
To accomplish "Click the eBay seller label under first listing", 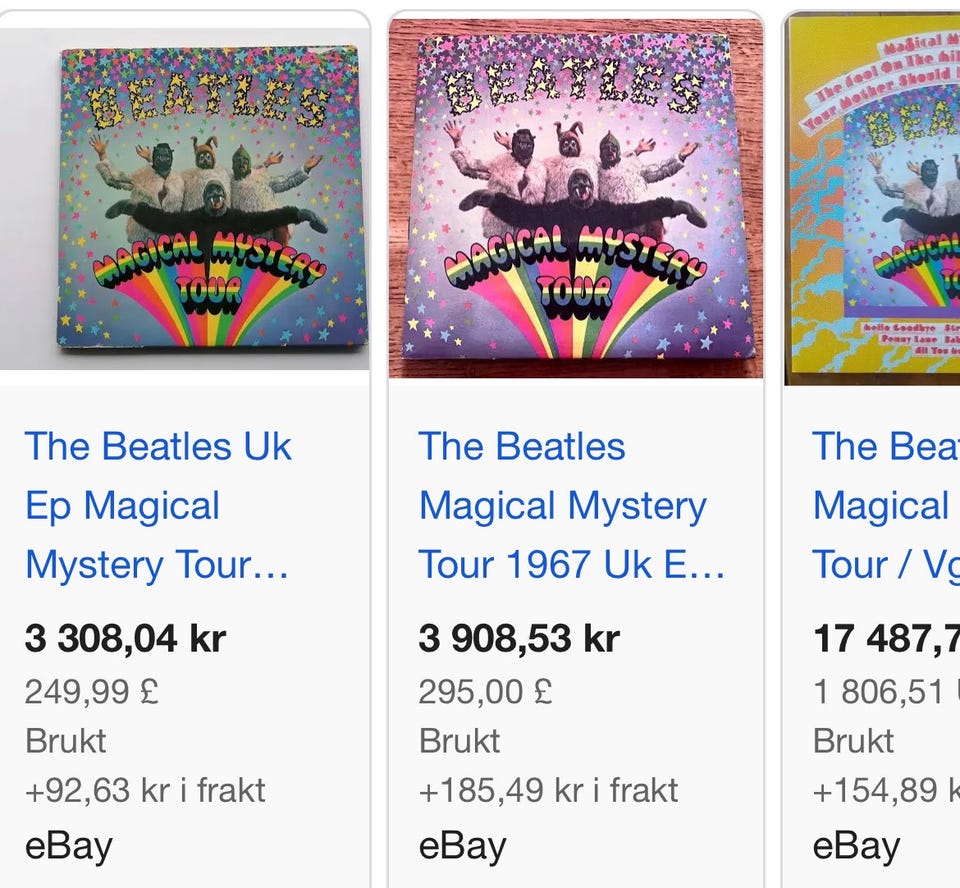I will (x=68, y=846).
